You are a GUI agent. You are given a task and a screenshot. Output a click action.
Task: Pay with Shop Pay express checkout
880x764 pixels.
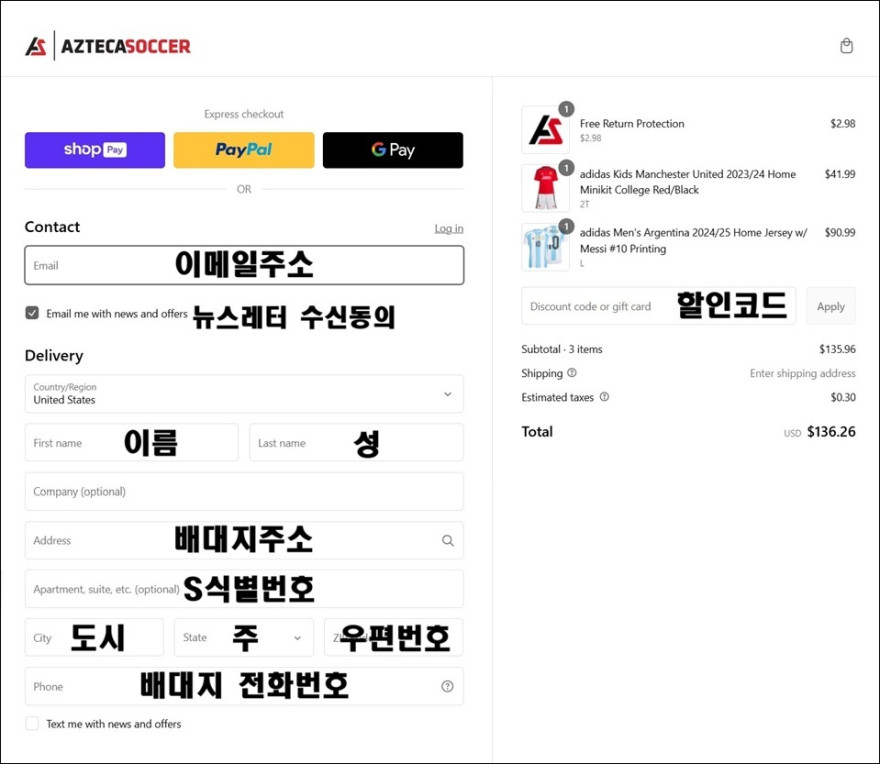click(x=95, y=150)
